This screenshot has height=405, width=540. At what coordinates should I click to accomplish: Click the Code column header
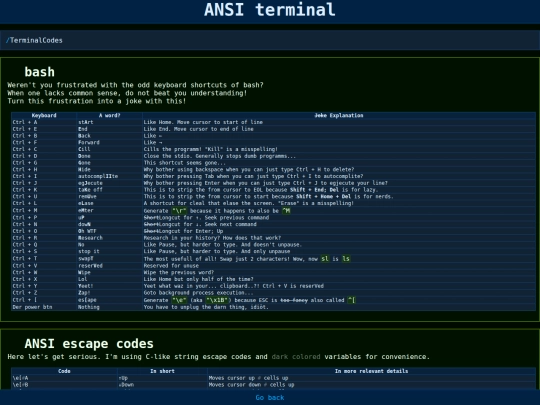pyautogui.click(x=64, y=371)
